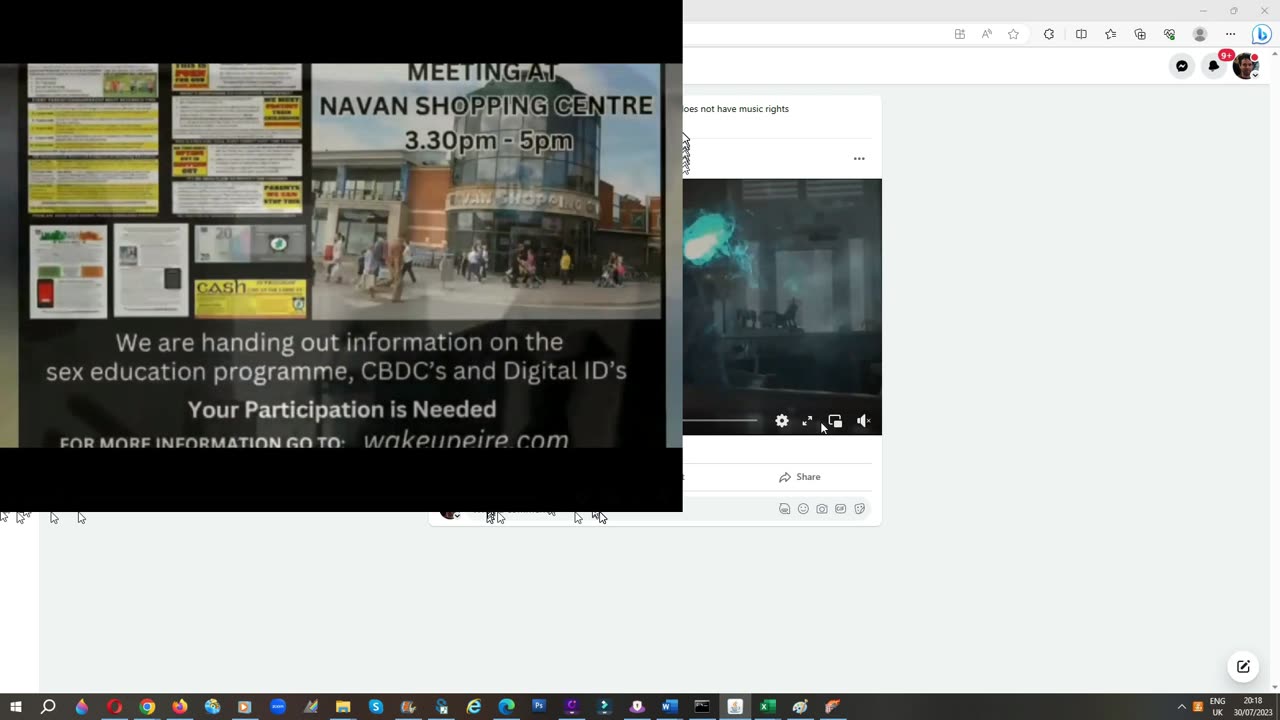Image resolution: width=1280 pixels, height=720 pixels.
Task: Open Photoshop from the taskbar
Action: pos(539,707)
